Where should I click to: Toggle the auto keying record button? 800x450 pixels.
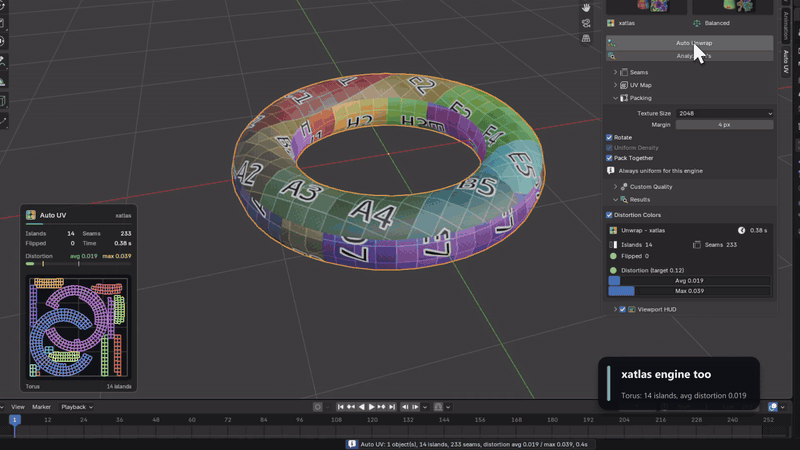[317, 407]
